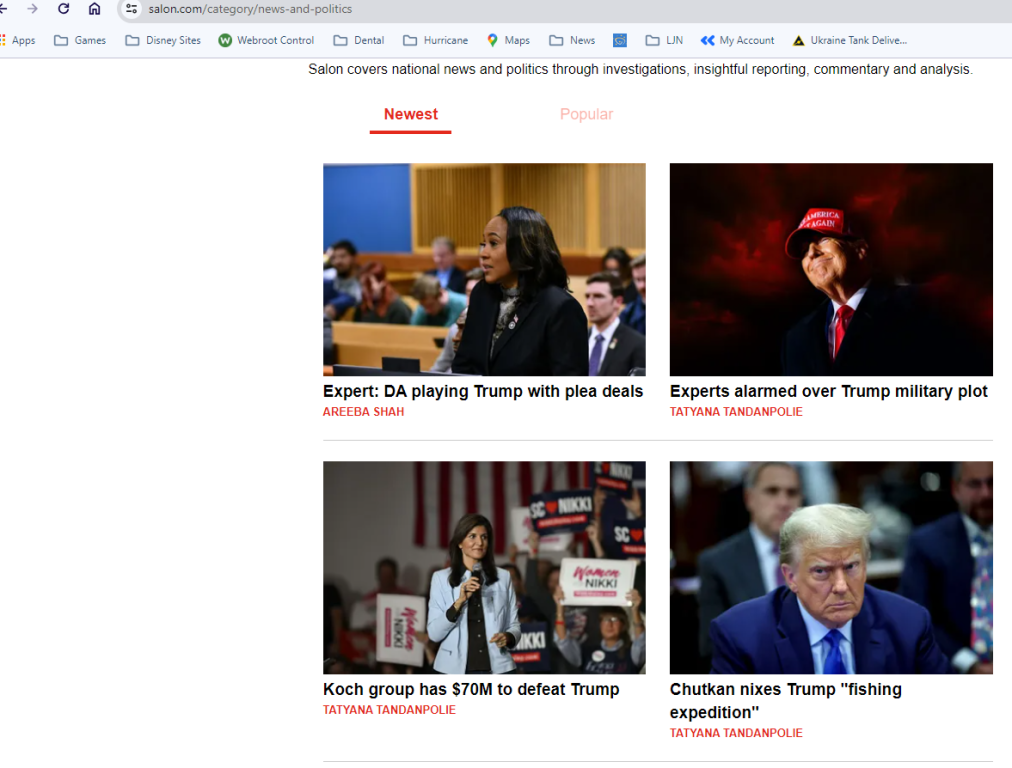The height and width of the screenshot is (768, 1012).
Task: Click the forward navigation arrow
Action: (x=32, y=9)
